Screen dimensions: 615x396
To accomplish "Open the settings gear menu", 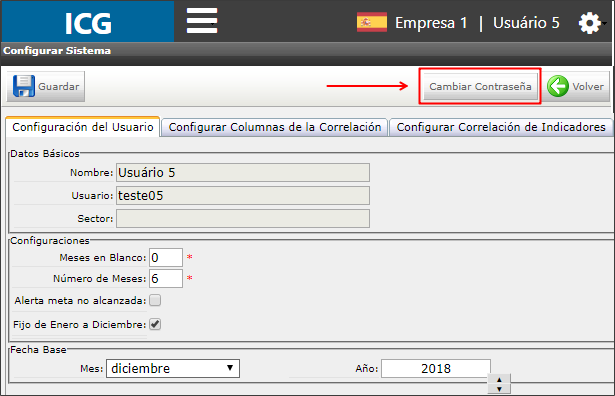I will pyautogui.click(x=590, y=23).
